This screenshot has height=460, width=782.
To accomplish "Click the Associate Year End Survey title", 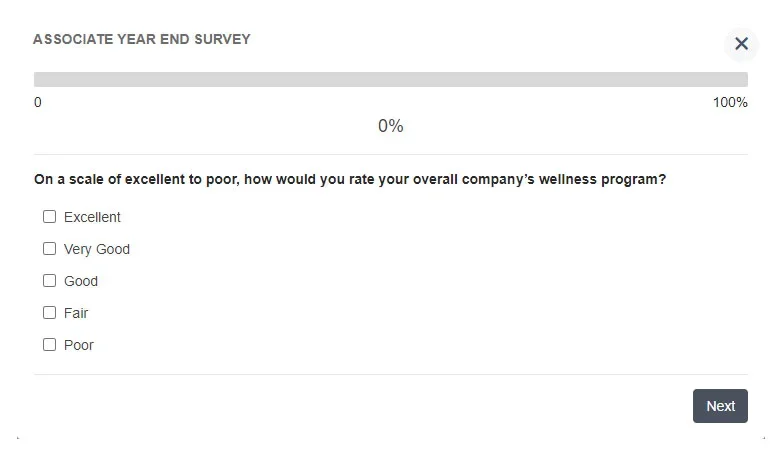I will click(142, 39).
